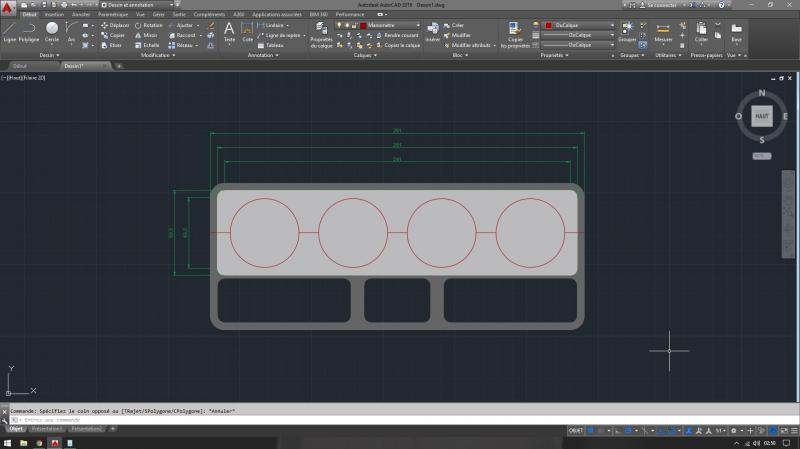The height and width of the screenshot is (449, 800).
Task: Switch to the Insertion ribbon tab
Action: [54, 15]
